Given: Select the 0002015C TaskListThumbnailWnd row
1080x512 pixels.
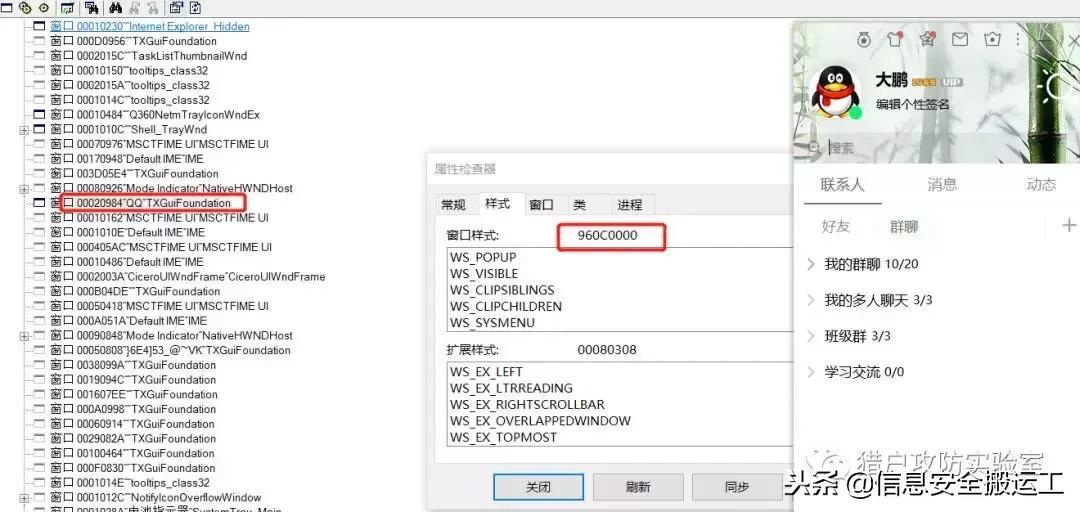Looking at the screenshot, I should (x=149, y=56).
